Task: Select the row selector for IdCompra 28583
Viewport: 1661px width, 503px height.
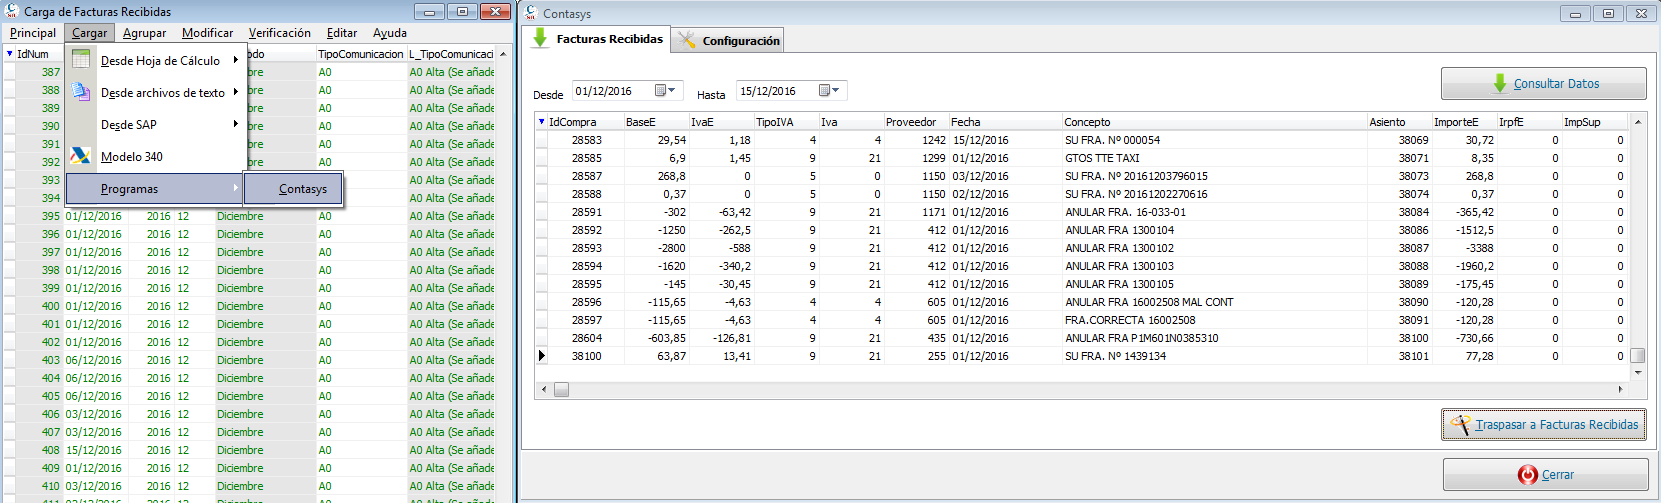Action: click(542, 140)
